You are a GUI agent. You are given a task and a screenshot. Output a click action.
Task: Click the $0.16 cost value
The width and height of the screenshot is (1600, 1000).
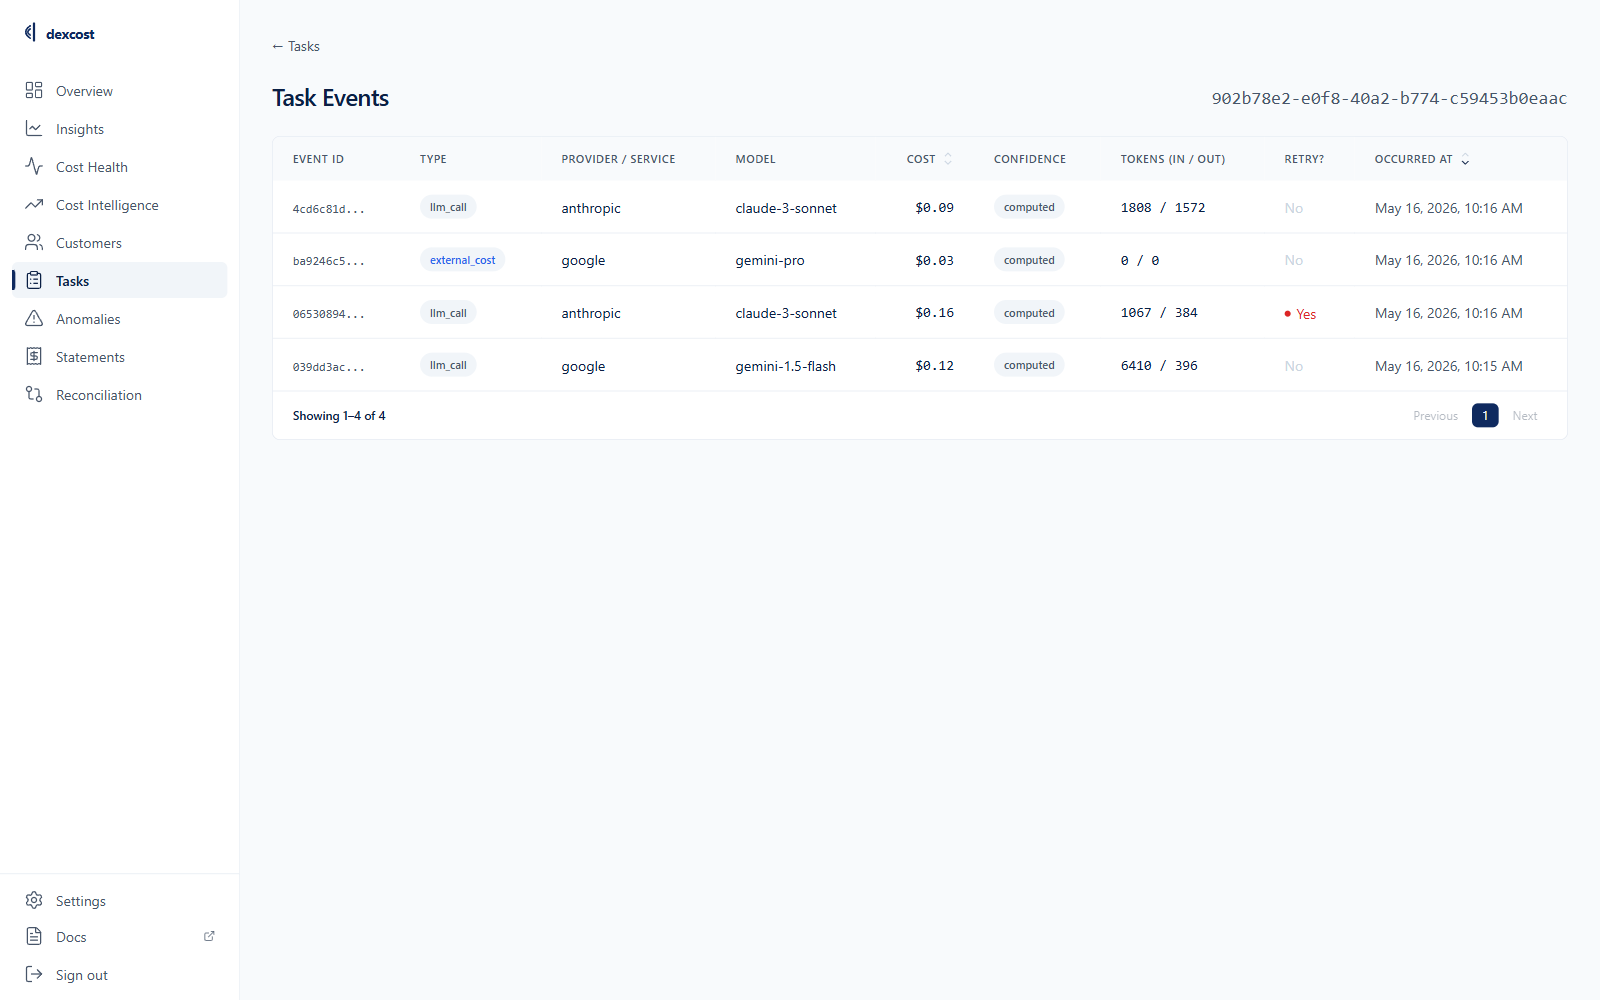click(934, 313)
